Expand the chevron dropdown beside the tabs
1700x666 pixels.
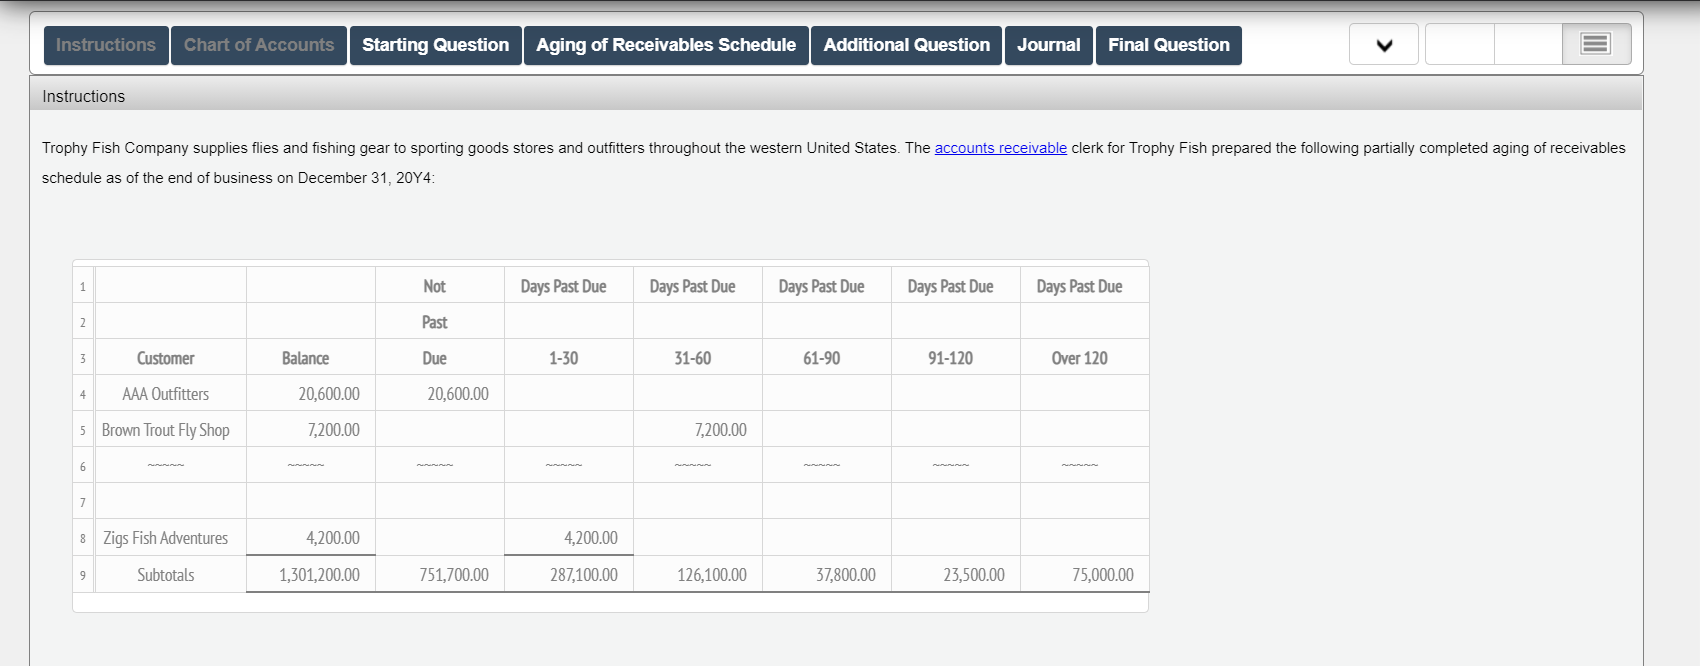click(x=1384, y=45)
